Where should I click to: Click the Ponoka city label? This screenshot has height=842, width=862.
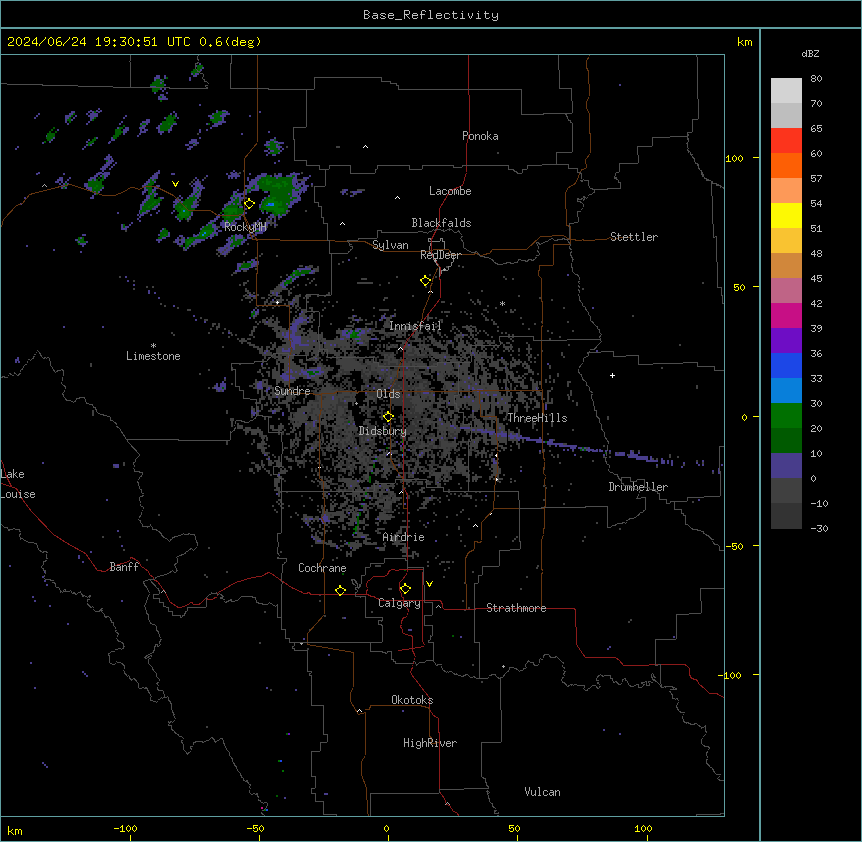coord(480,136)
